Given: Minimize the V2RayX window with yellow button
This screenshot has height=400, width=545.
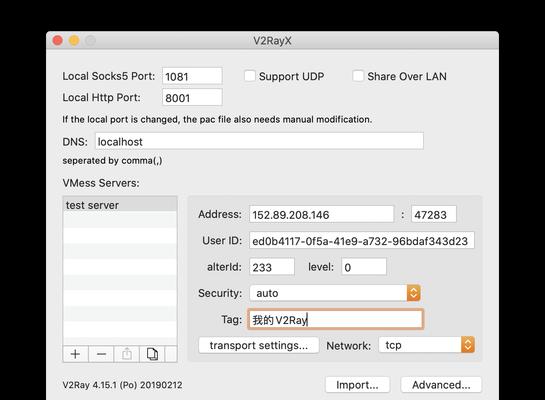Looking at the screenshot, I should click(x=74, y=41).
